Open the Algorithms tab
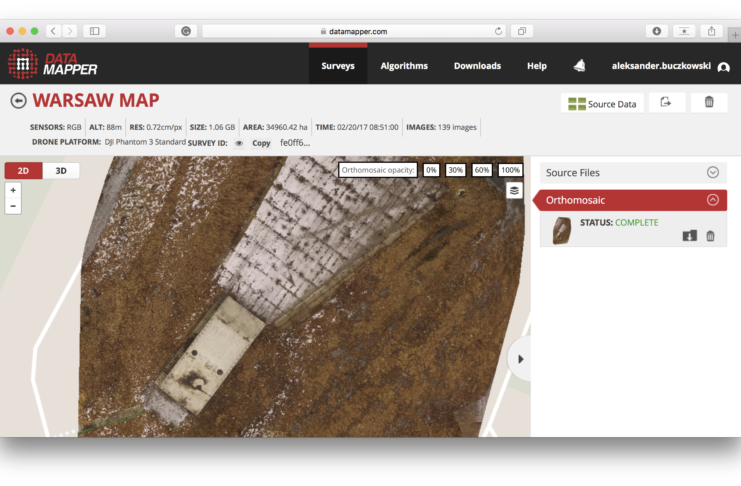 click(x=404, y=66)
